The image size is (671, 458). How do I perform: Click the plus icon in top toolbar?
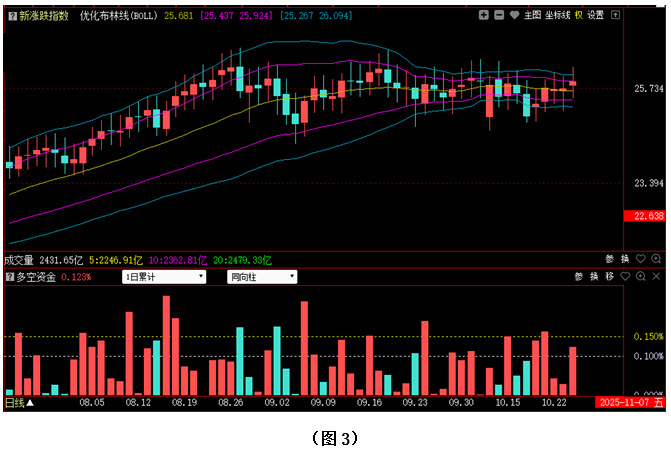coord(483,15)
